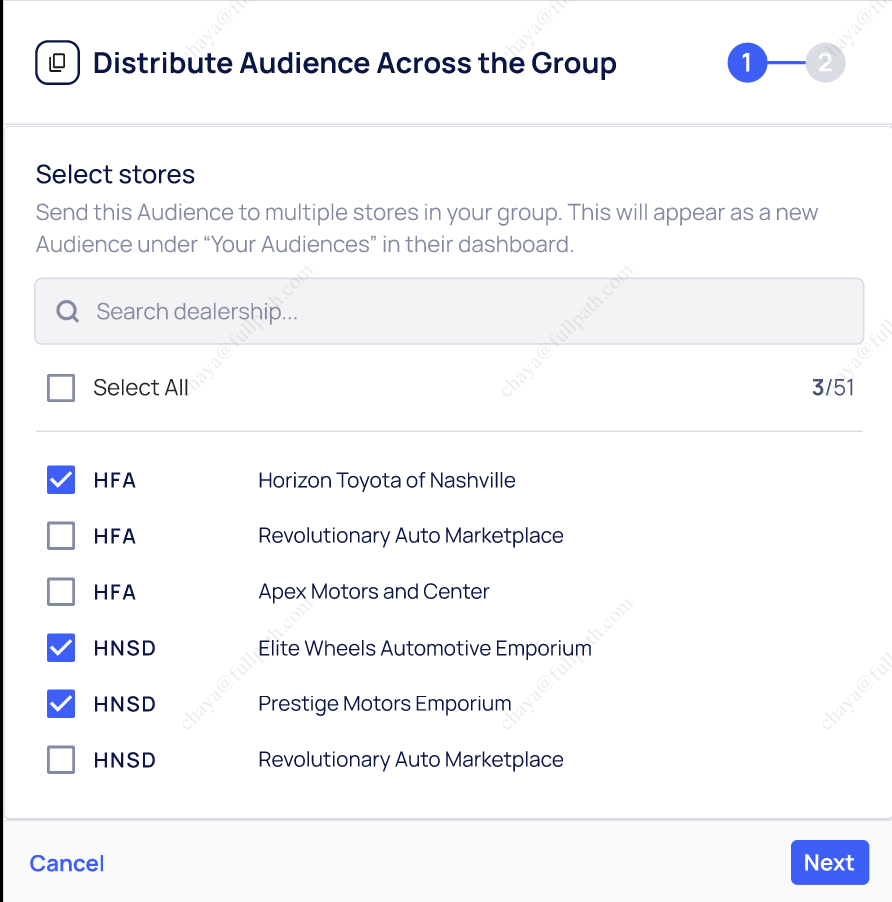Click the Horizon Toyota of Nashville store name

pos(387,480)
